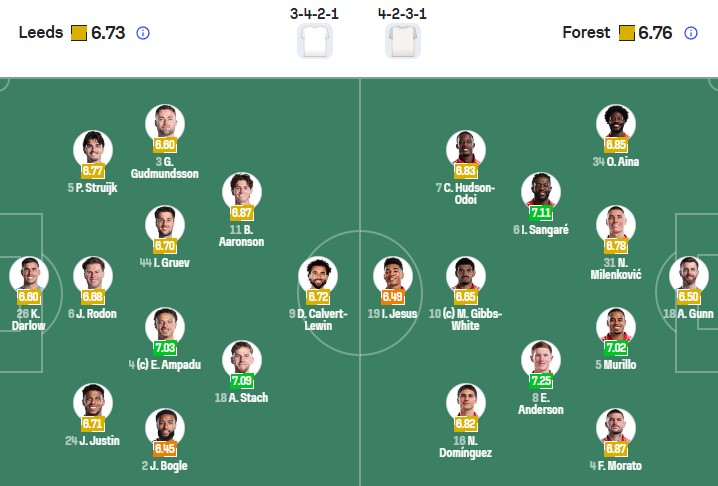Click the info icon beside Leeds rating
Screen dimensions: 718x486
(x=143, y=33)
